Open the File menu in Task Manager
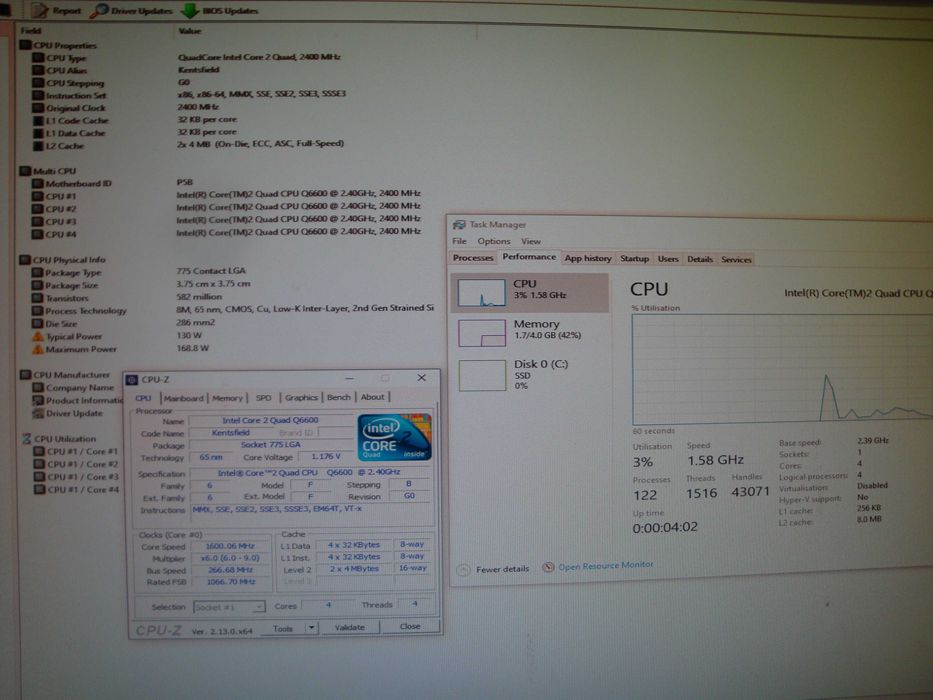The image size is (933, 700). tap(459, 241)
